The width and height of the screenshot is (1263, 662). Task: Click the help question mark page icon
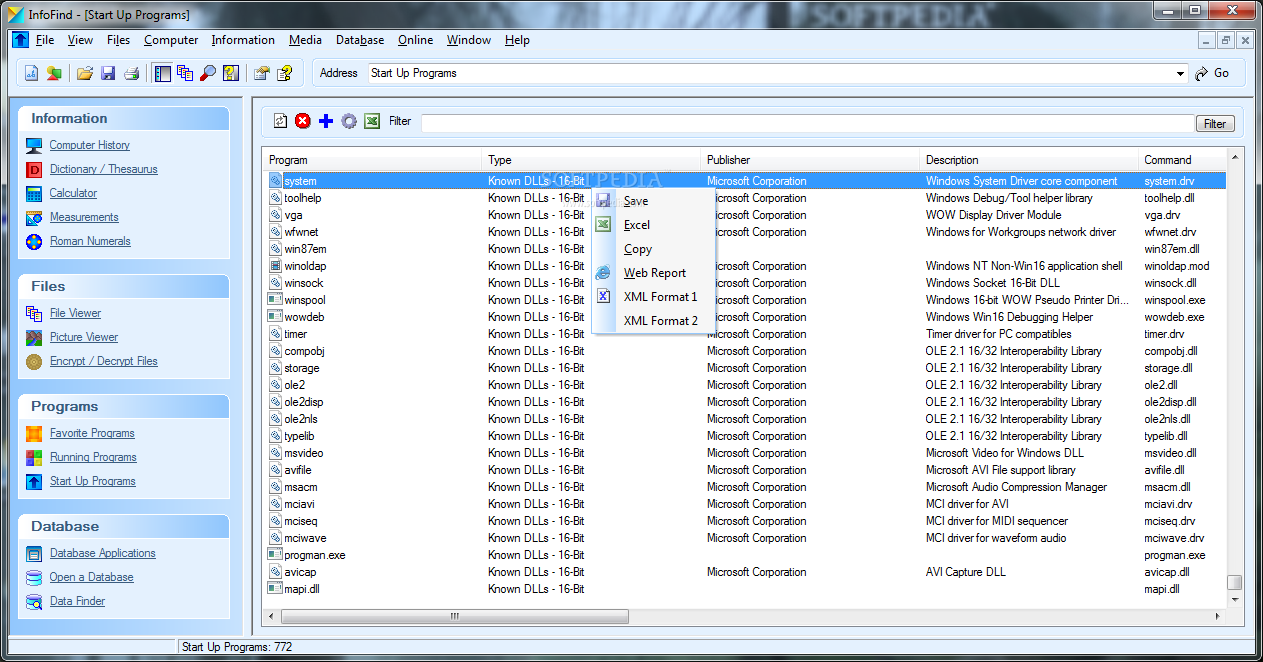(x=285, y=73)
